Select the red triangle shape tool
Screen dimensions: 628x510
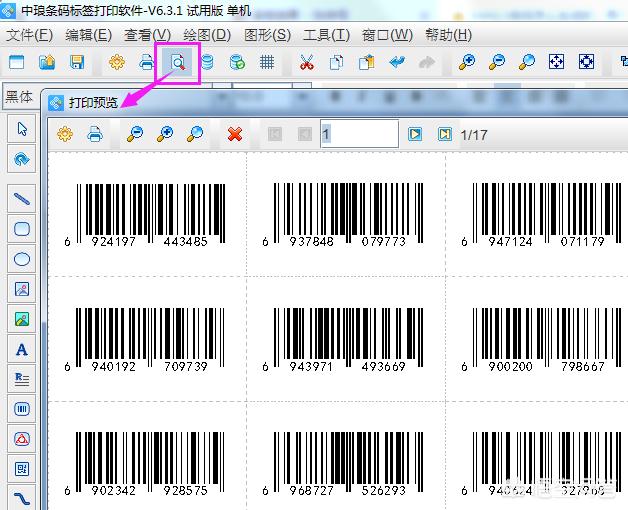pyautogui.click(x=22, y=439)
